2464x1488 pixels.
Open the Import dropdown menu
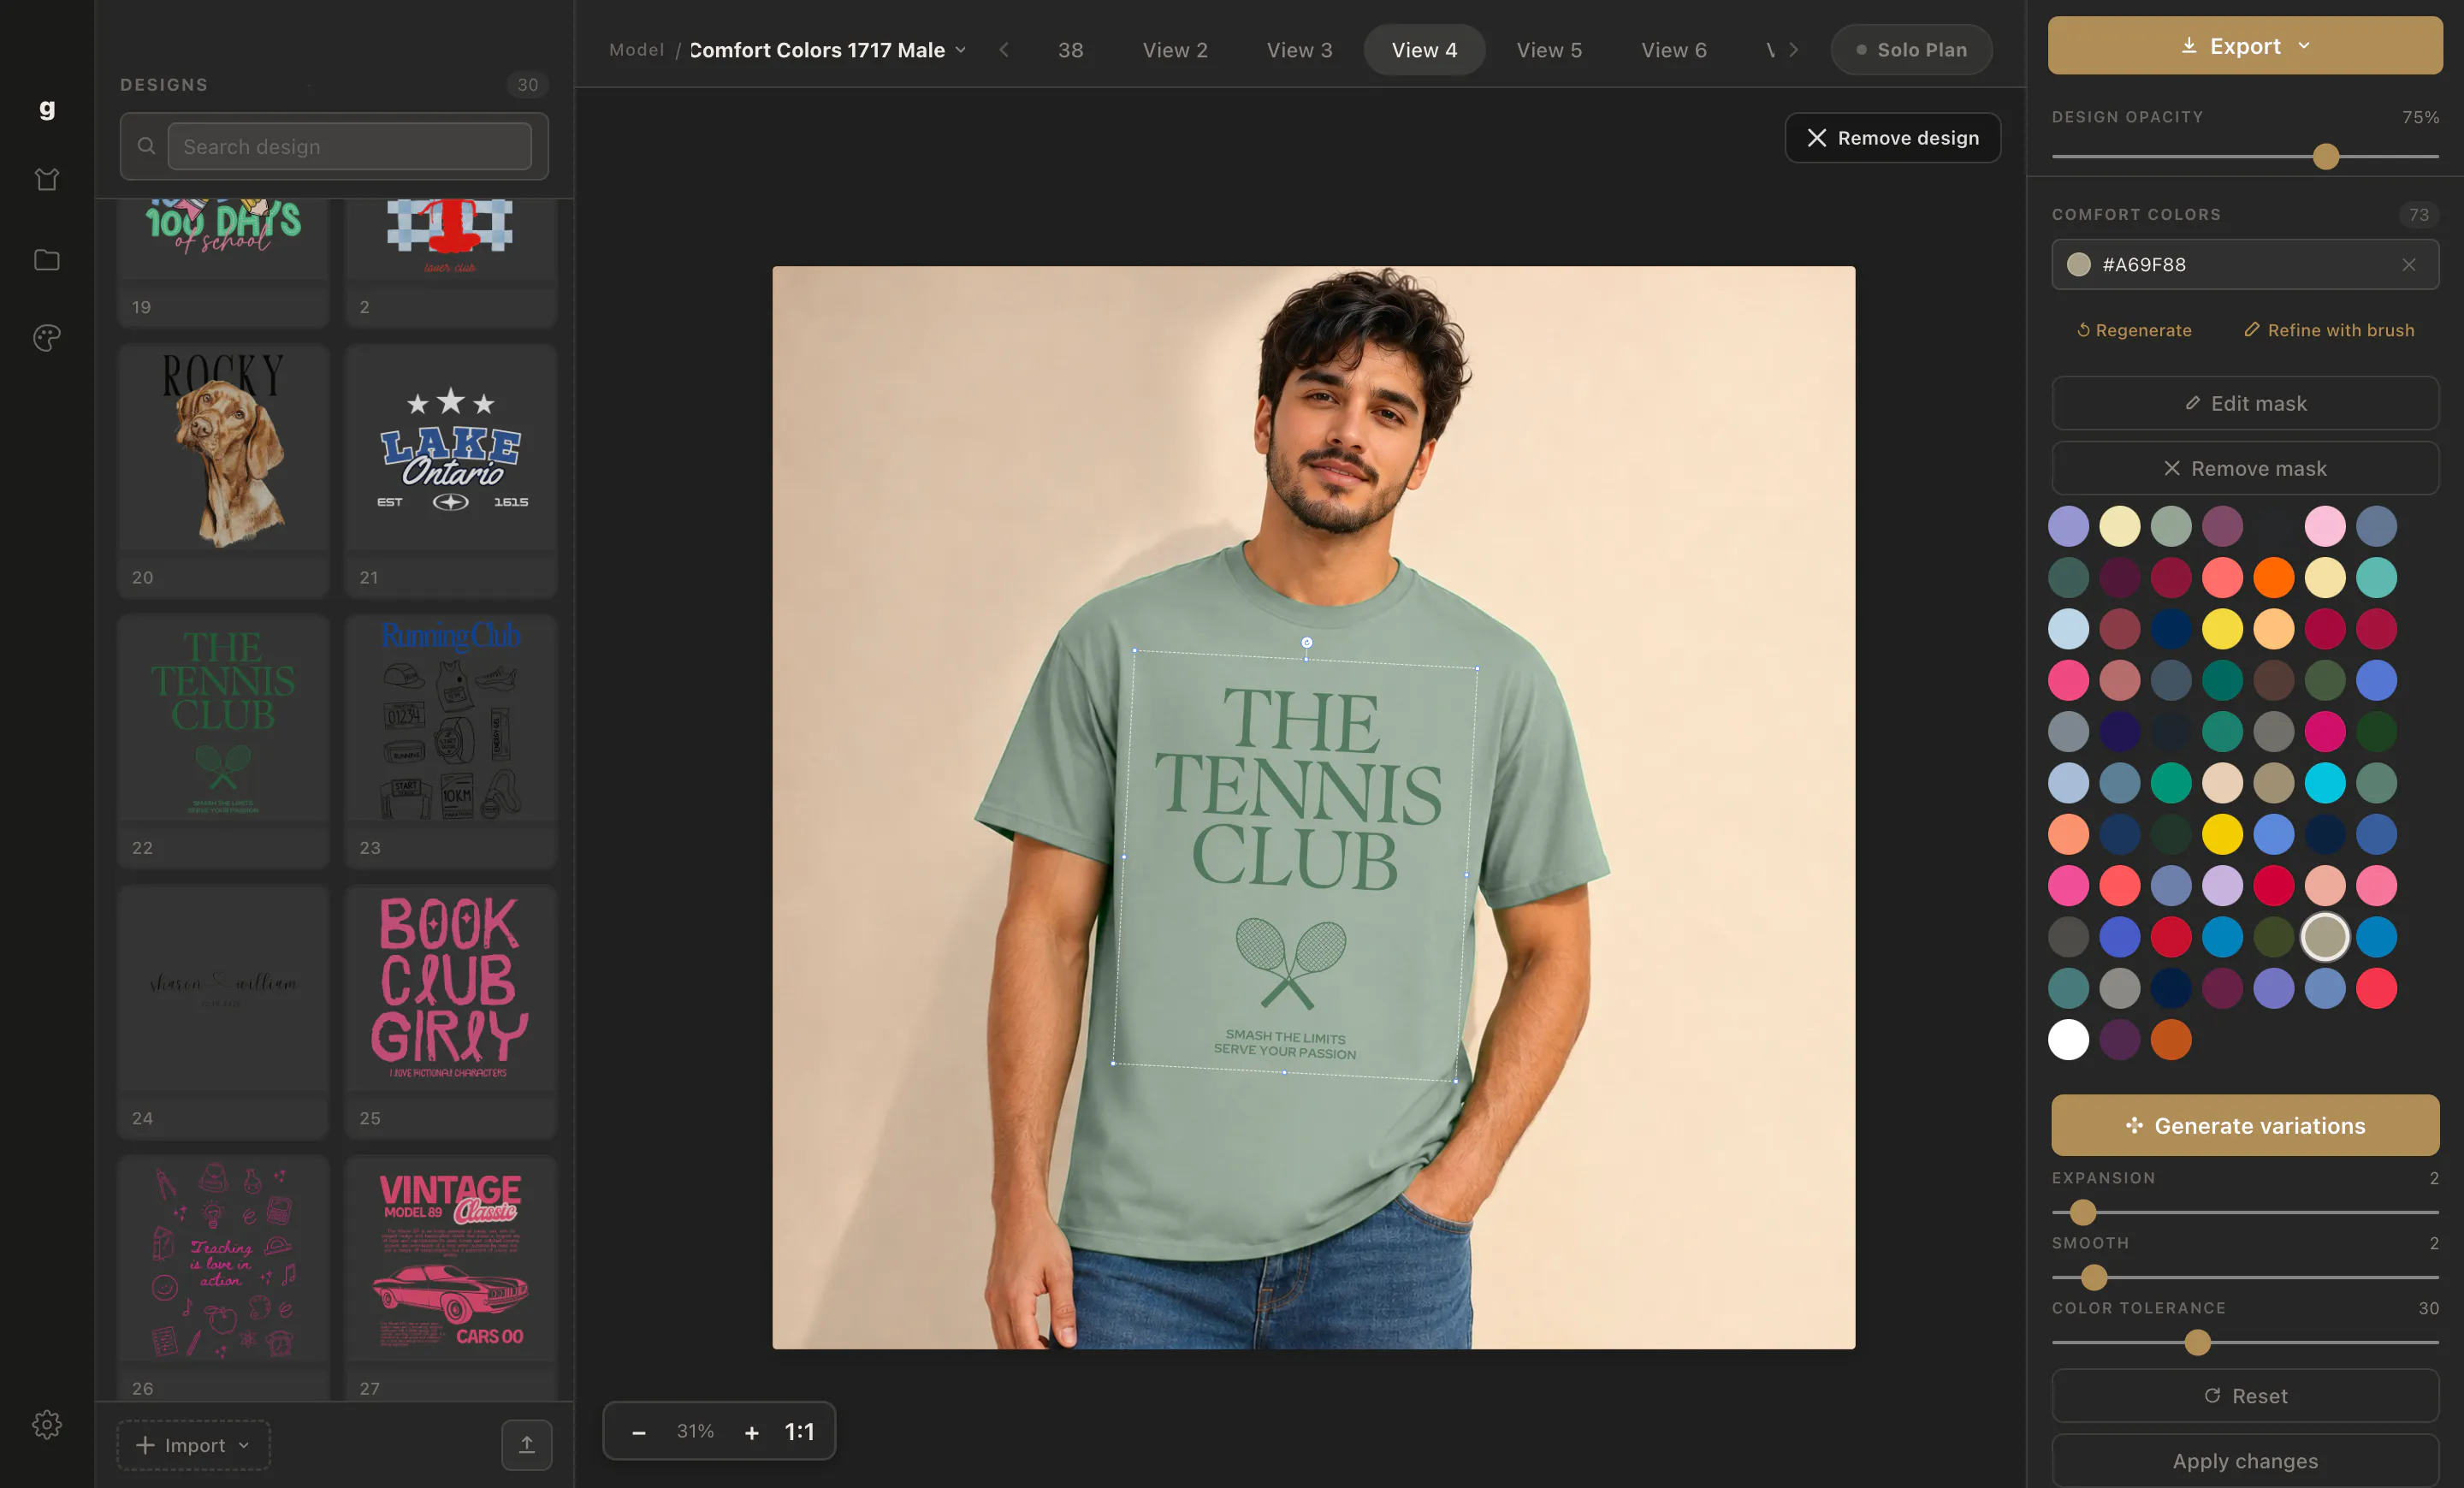193,1444
